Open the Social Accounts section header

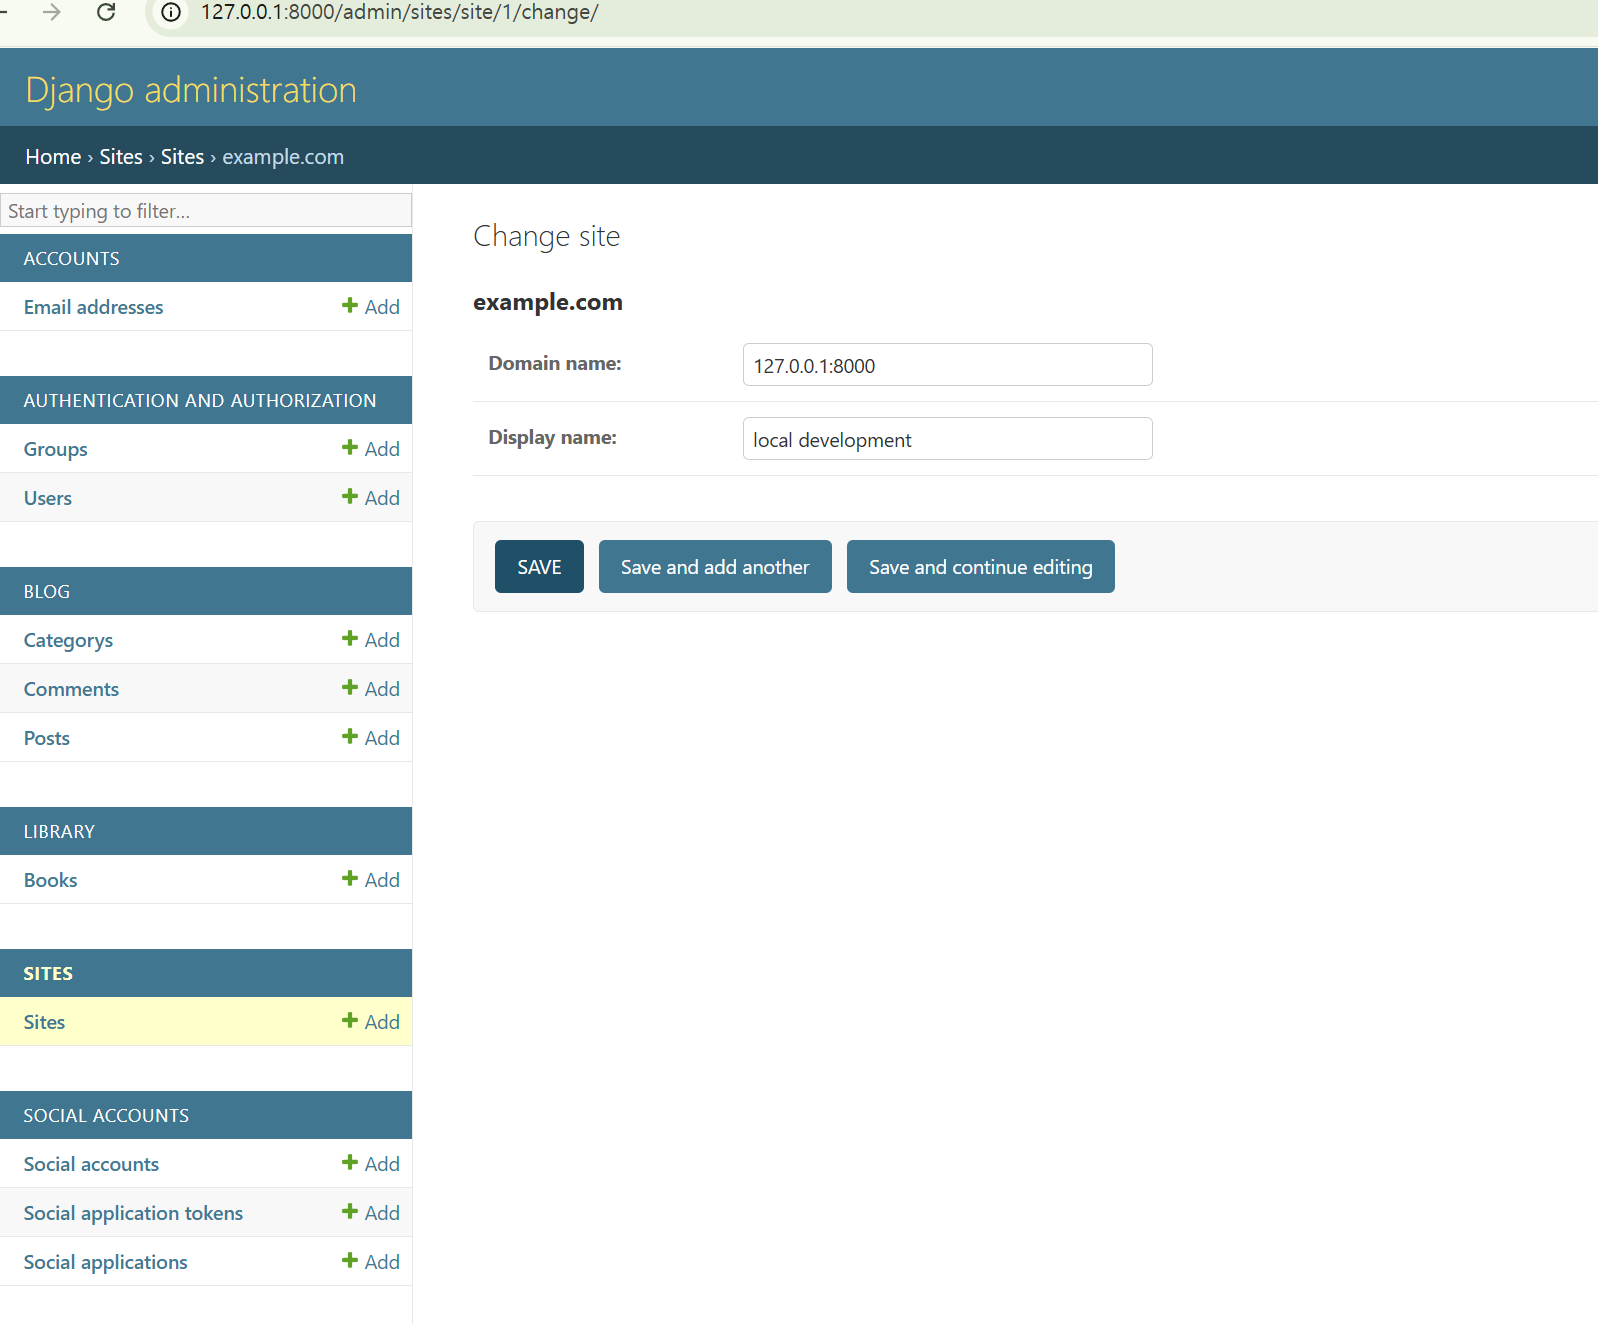(x=106, y=1115)
